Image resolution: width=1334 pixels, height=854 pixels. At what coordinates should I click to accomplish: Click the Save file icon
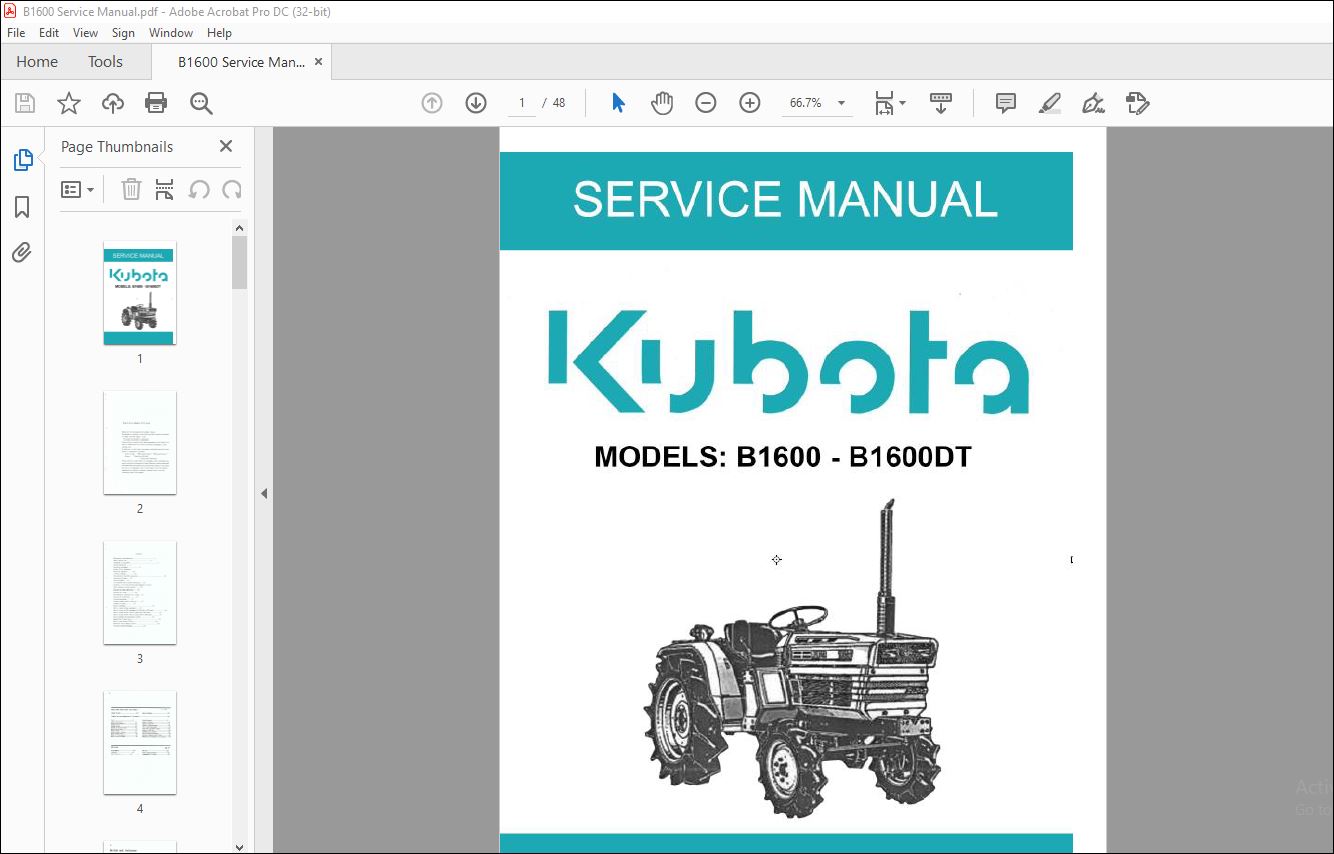25,103
